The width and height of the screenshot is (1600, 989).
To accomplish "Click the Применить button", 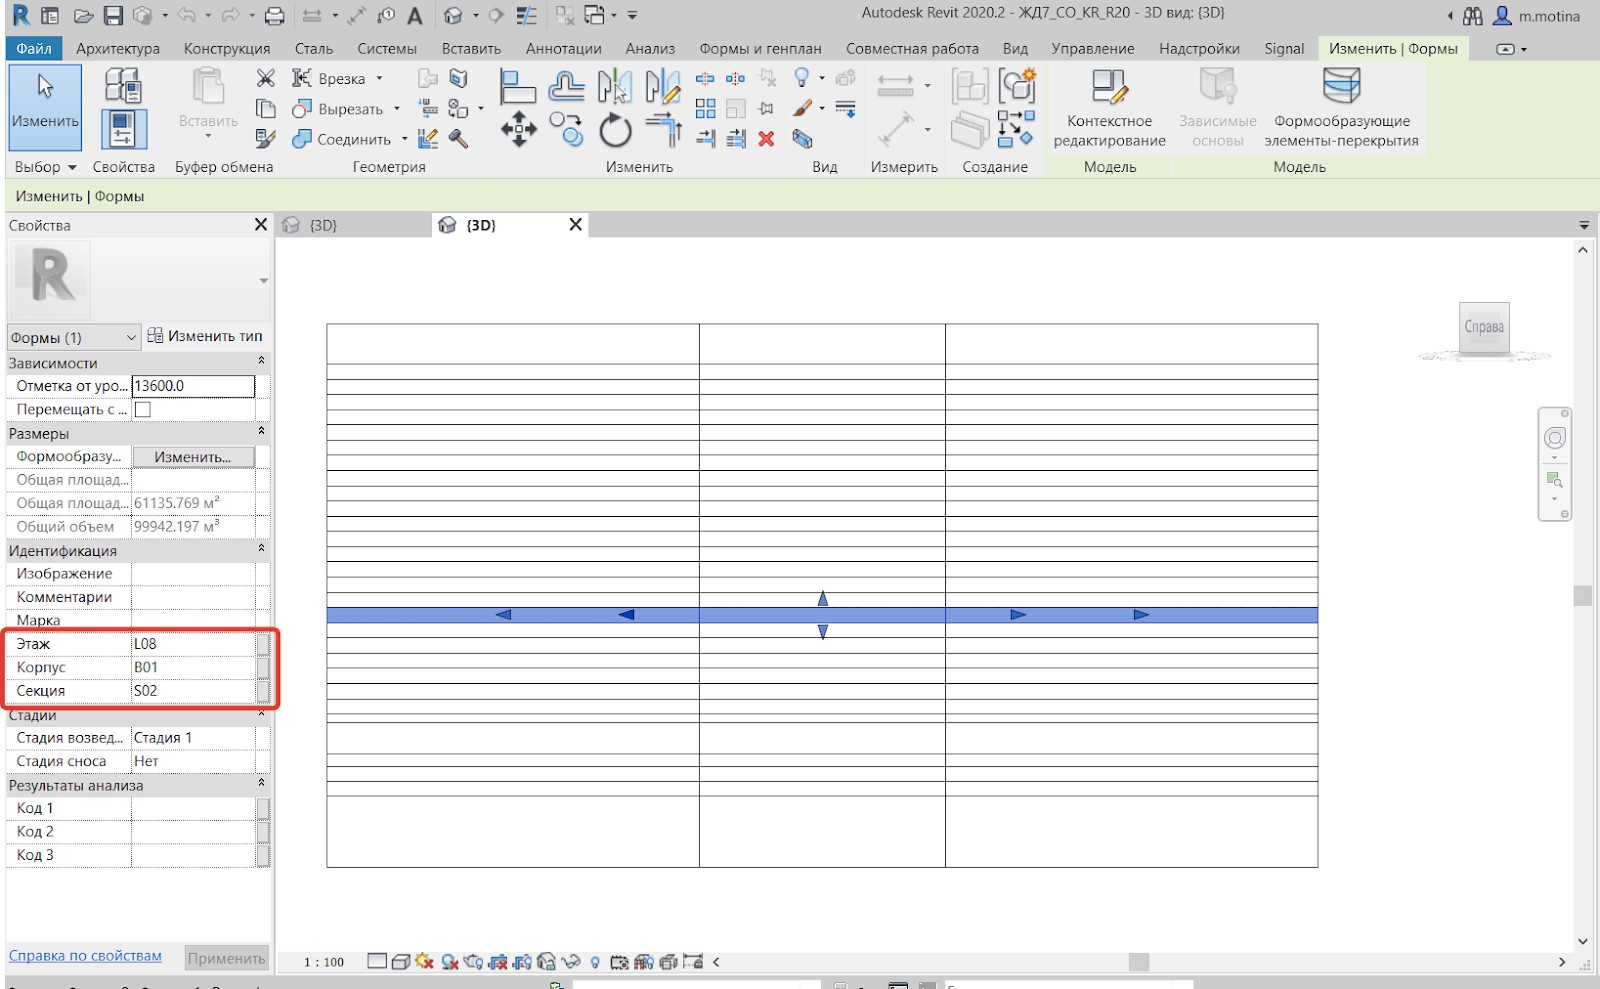I will point(226,958).
